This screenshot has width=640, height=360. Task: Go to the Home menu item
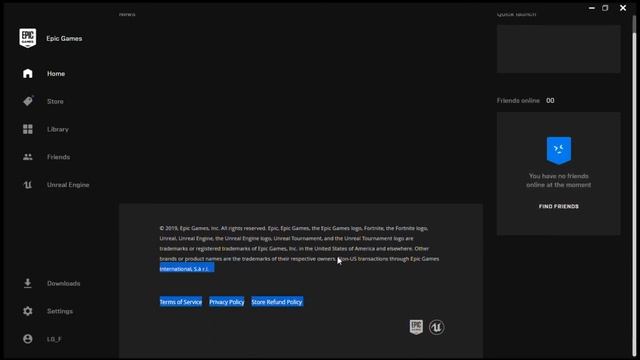(56, 73)
